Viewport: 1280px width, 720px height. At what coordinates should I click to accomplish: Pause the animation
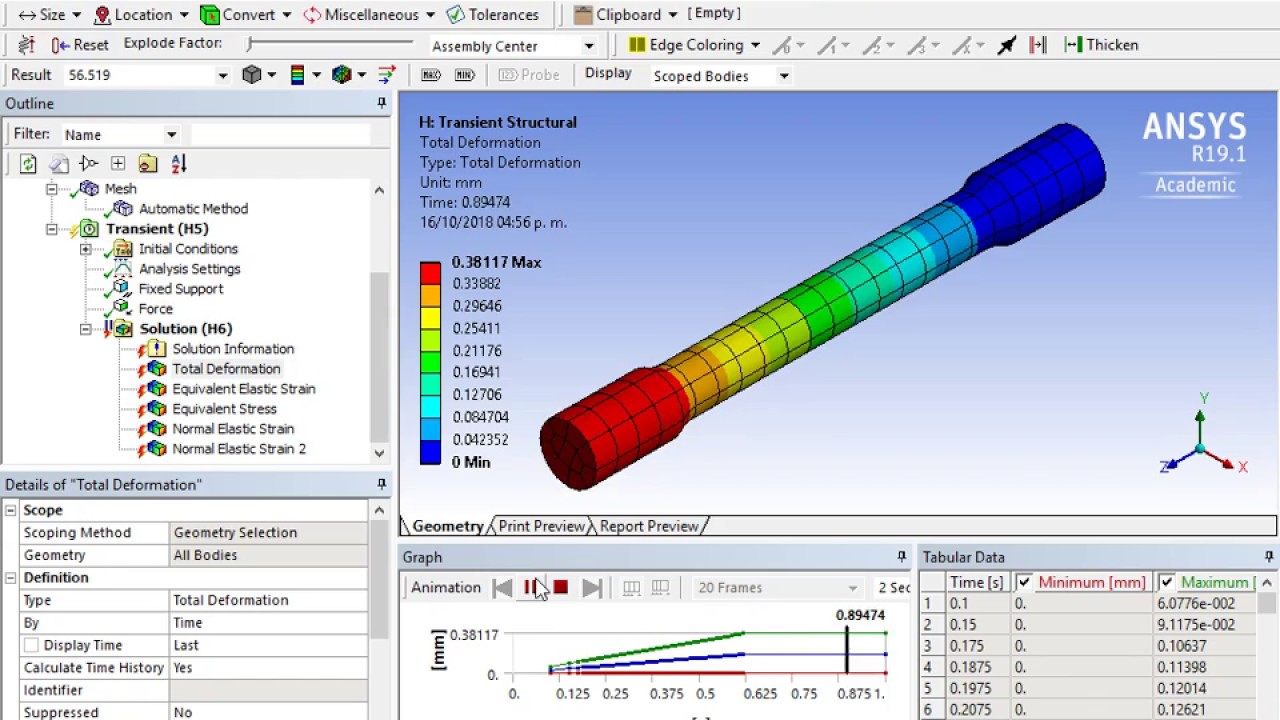pyautogui.click(x=531, y=588)
